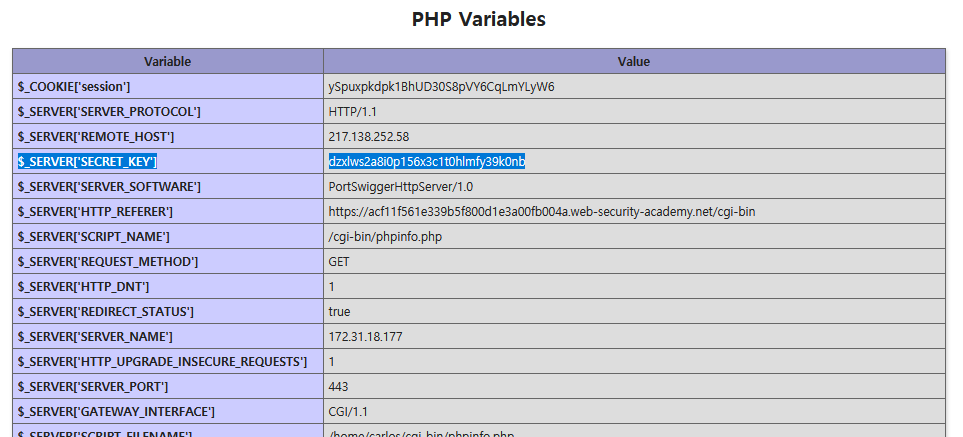Select the session cookie value ySpuxpkdpk1BhUD30S8pVY6CqLmYLyW6

441,87
